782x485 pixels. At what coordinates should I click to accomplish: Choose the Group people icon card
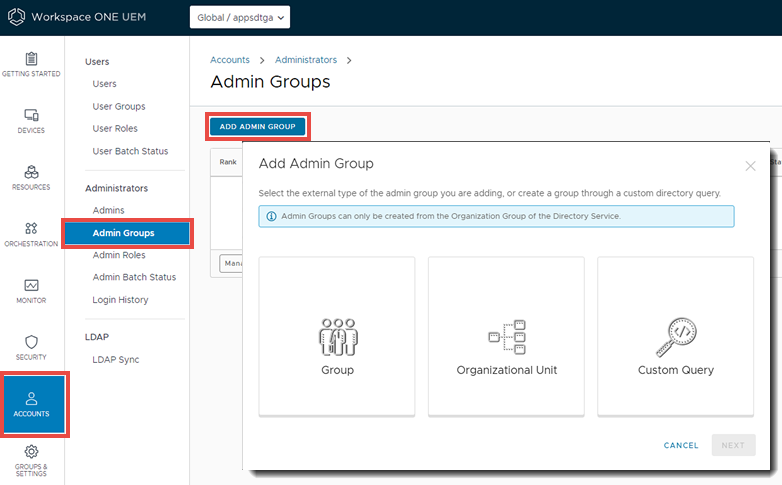(338, 337)
